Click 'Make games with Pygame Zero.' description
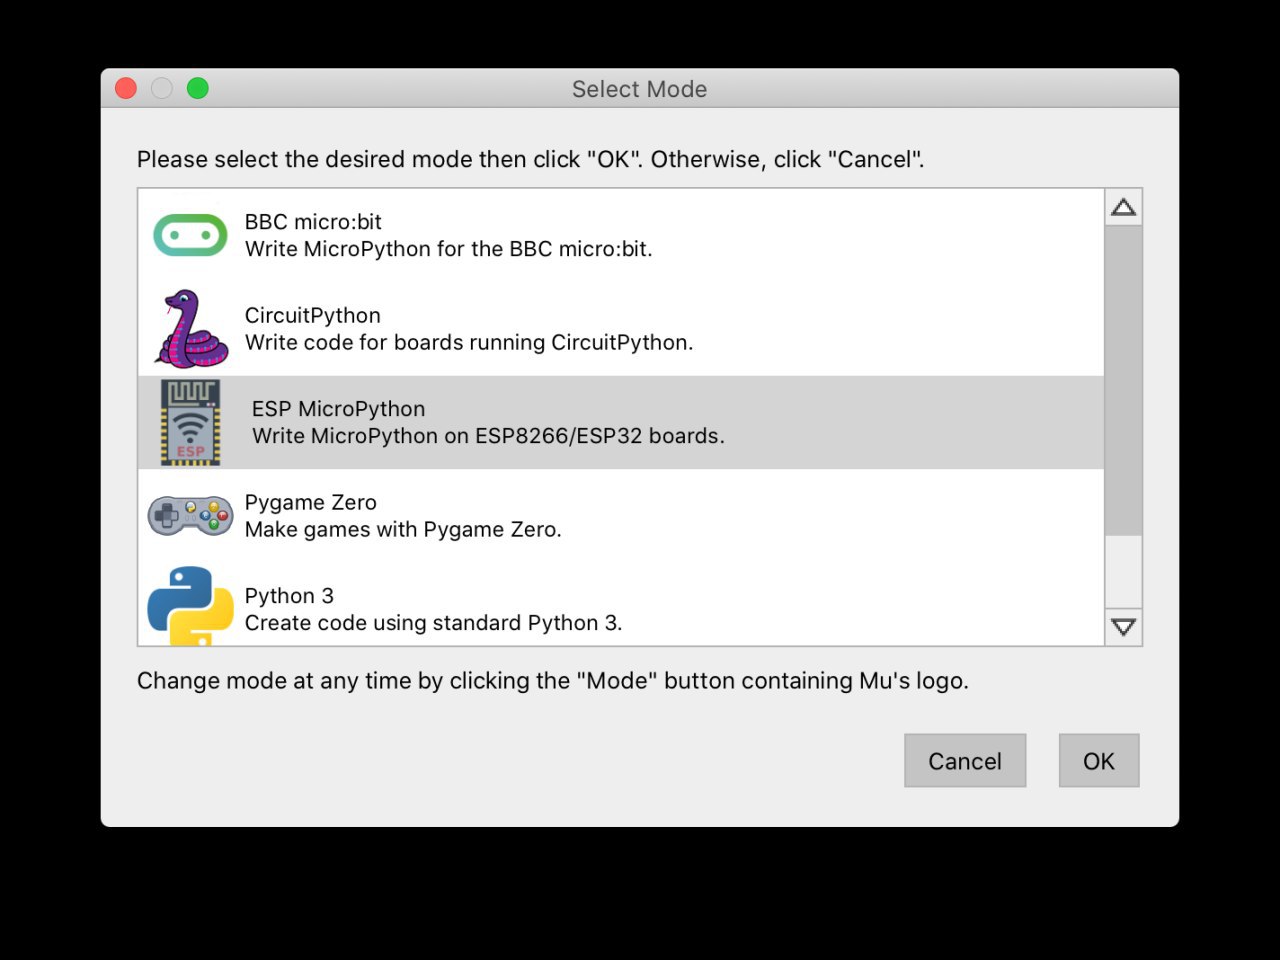The width and height of the screenshot is (1280, 960). [403, 529]
